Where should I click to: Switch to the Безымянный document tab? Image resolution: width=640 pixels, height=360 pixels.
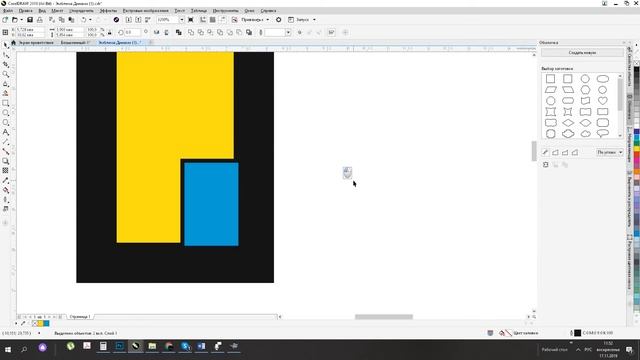[x=75, y=42]
